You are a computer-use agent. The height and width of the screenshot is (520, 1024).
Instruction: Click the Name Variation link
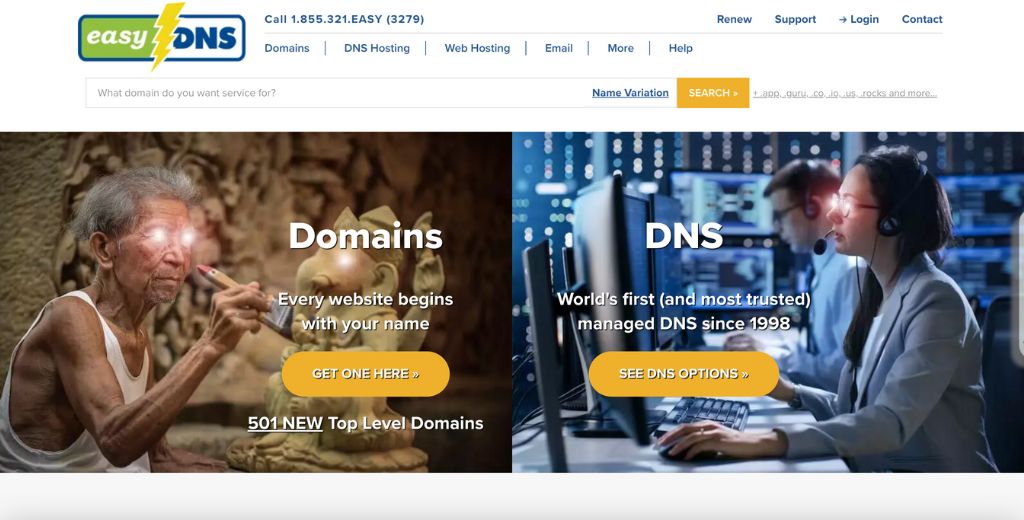(630, 93)
